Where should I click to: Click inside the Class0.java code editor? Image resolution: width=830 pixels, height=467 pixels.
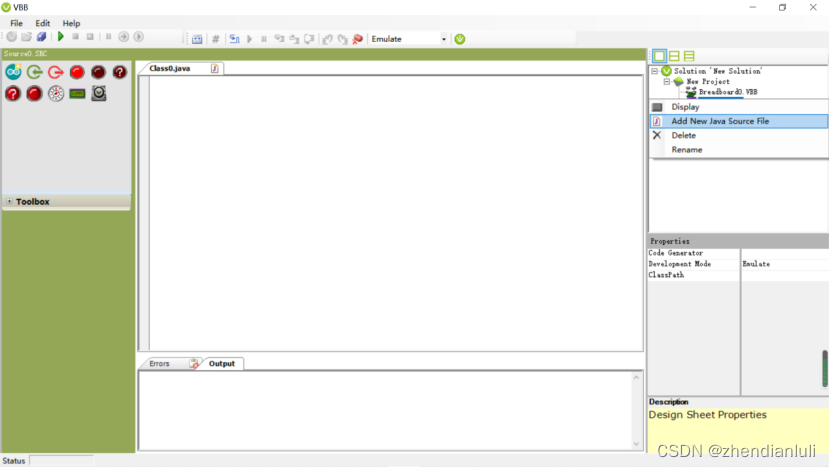pyautogui.click(x=396, y=213)
